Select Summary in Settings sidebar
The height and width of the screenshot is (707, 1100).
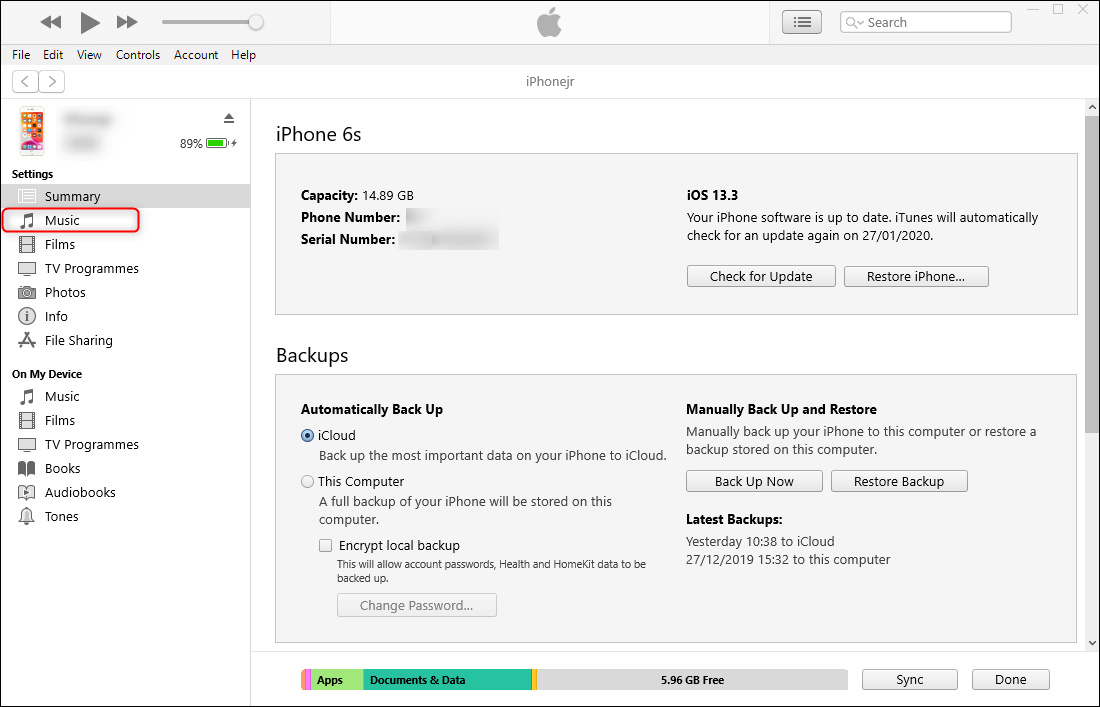126,196
